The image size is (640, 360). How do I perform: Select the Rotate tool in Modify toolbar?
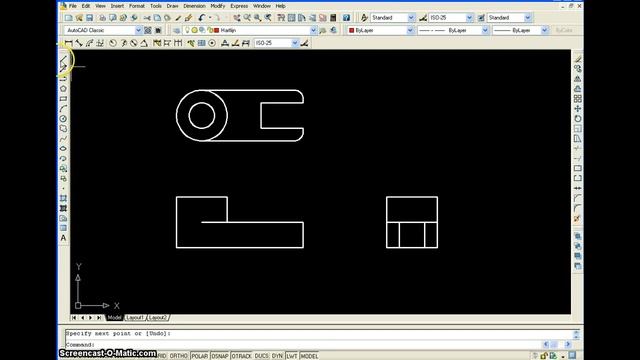(x=578, y=119)
